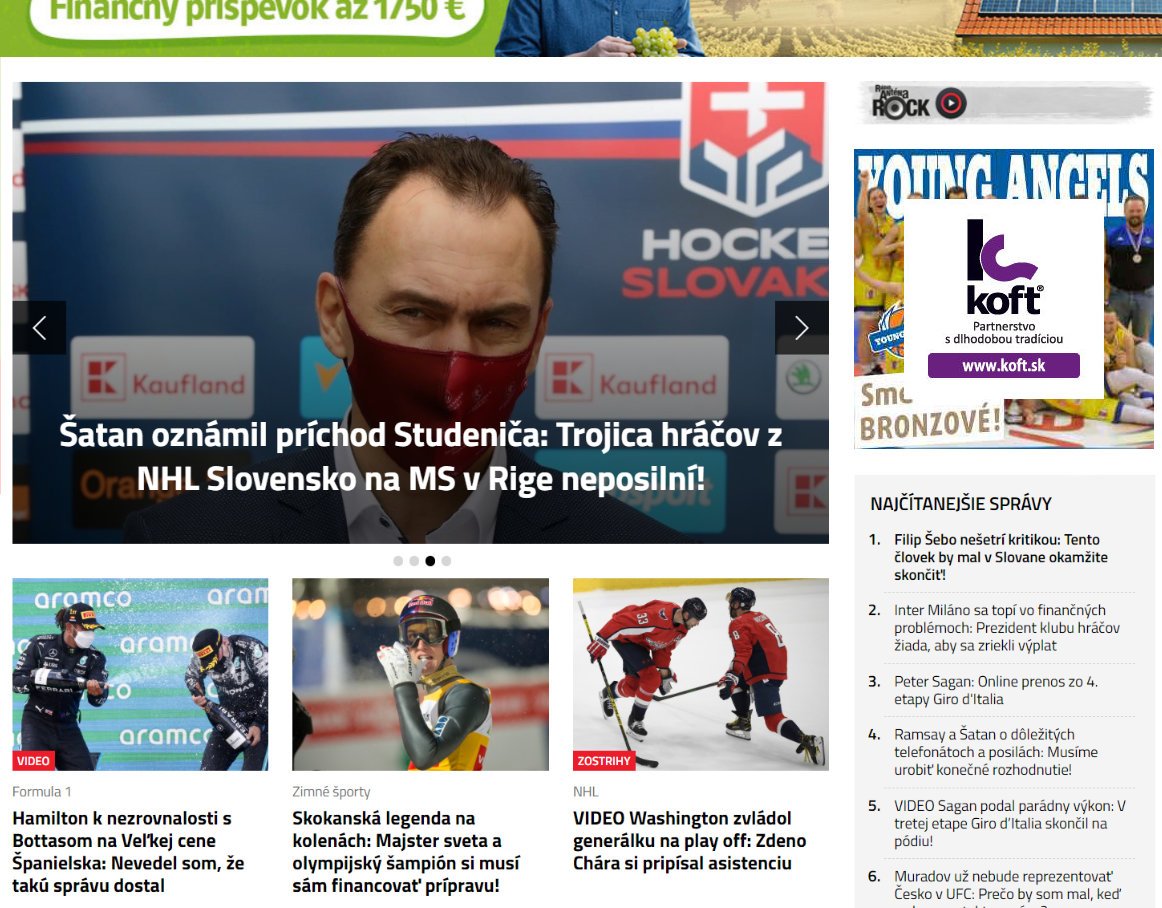Play Radio Anténa Rock stream
The width and height of the screenshot is (1162, 908).
coord(951,103)
